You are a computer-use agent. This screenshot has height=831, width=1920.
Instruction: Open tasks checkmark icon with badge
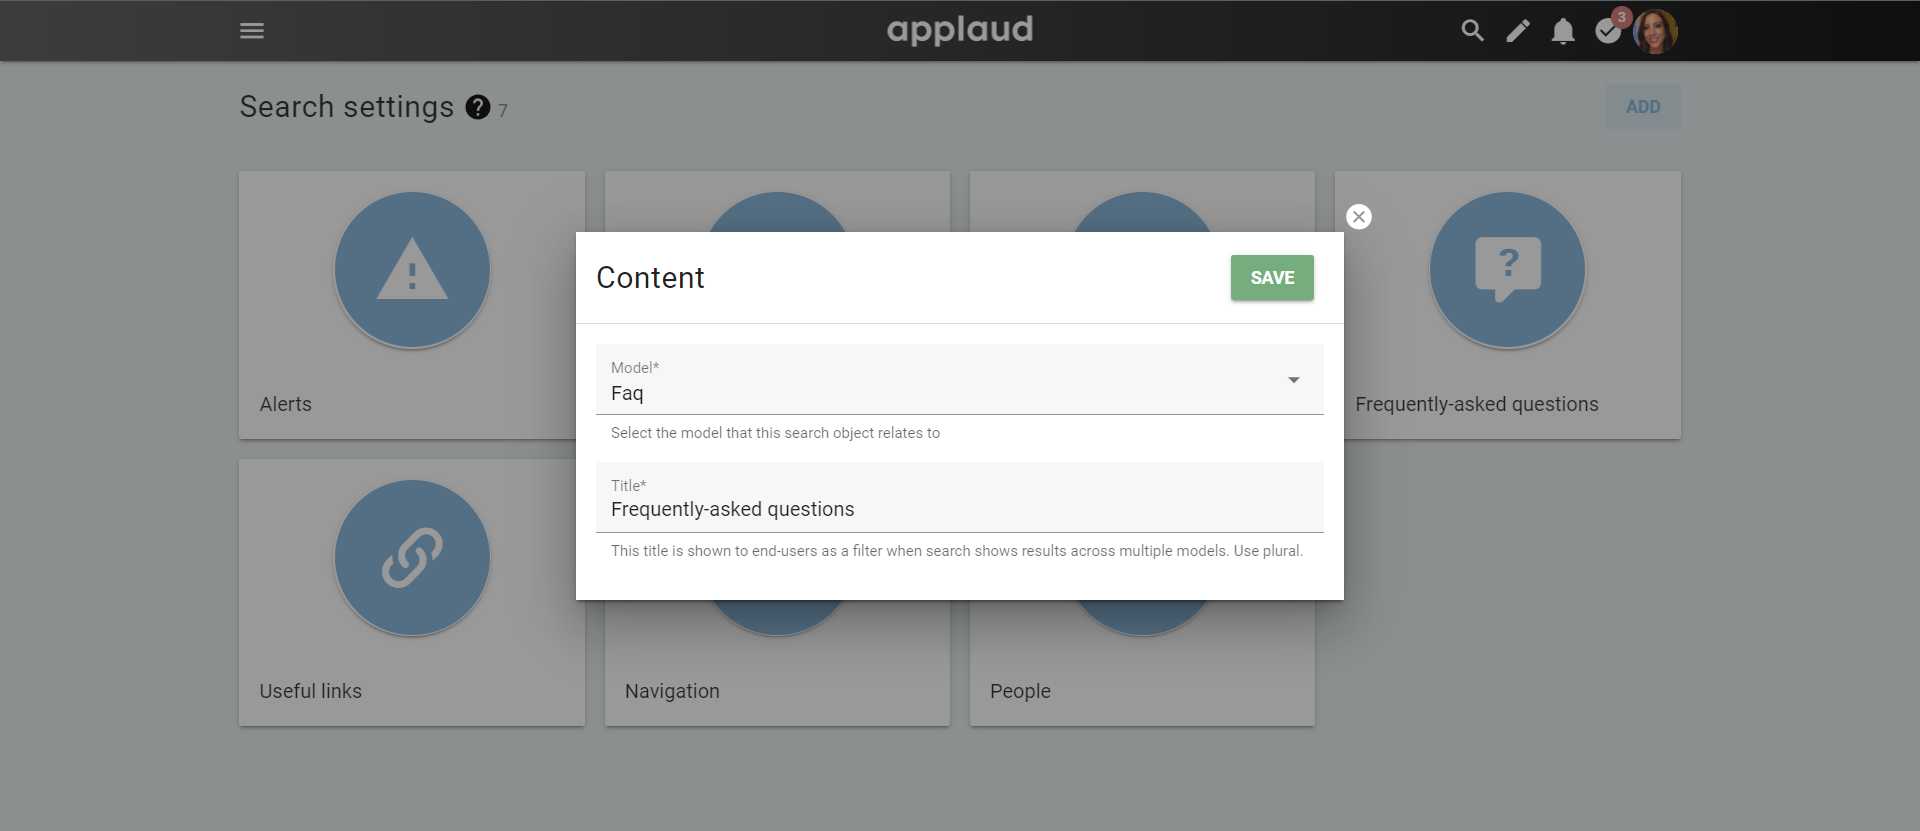(x=1609, y=31)
